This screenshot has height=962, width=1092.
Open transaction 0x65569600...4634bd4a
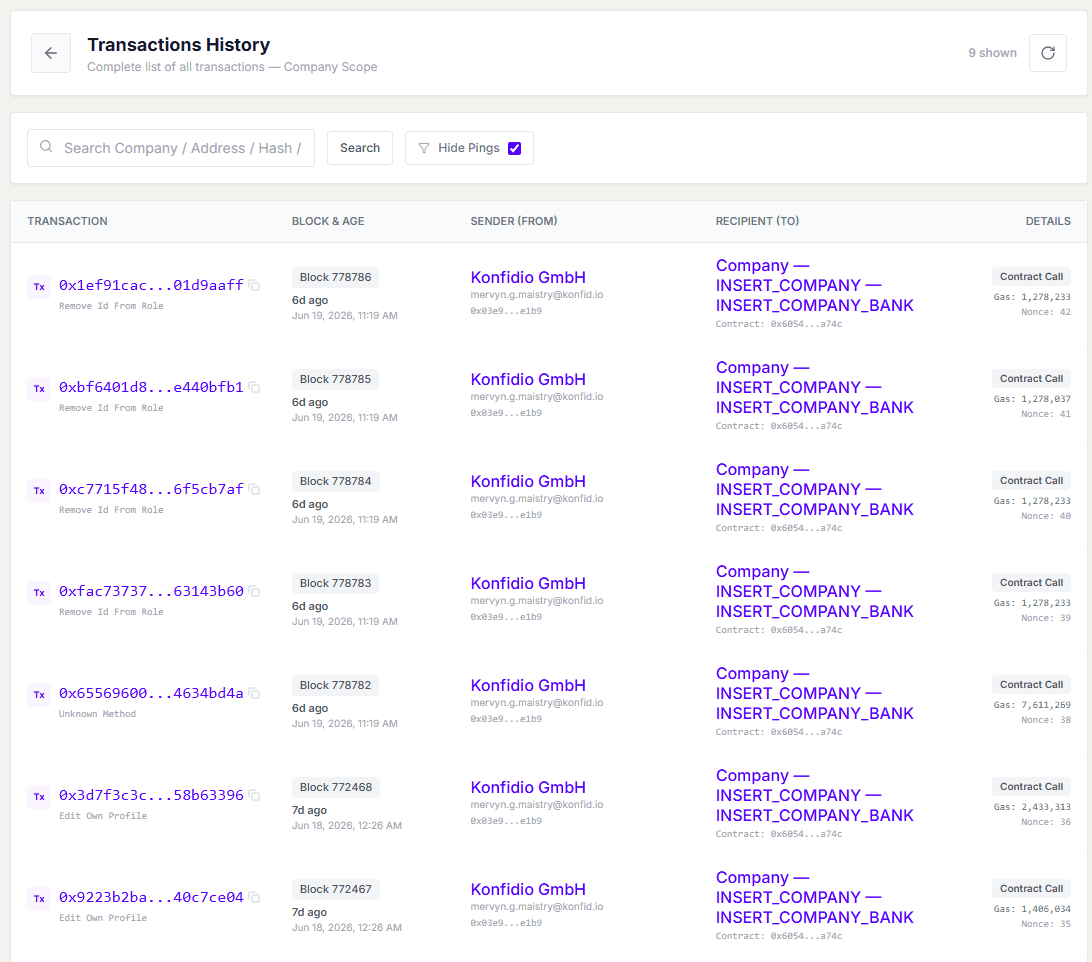[x=151, y=693]
